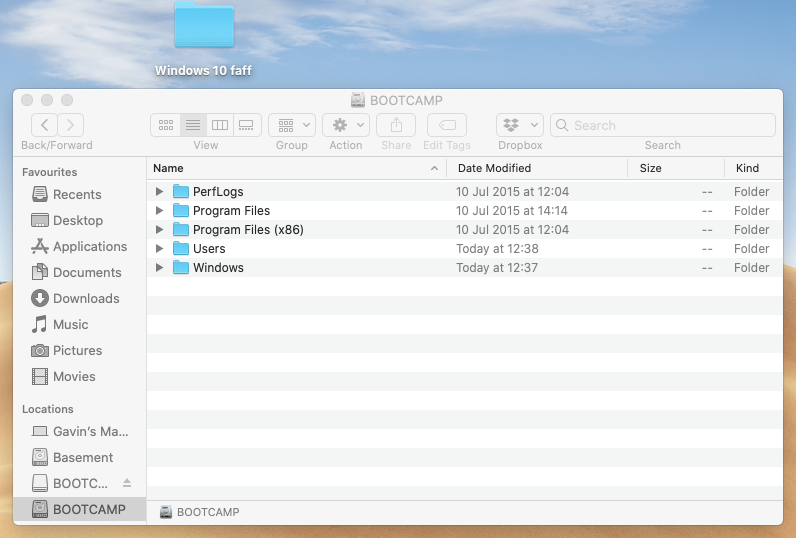Open the Dropbox toolbar menu
796x538 pixels.
(520, 125)
